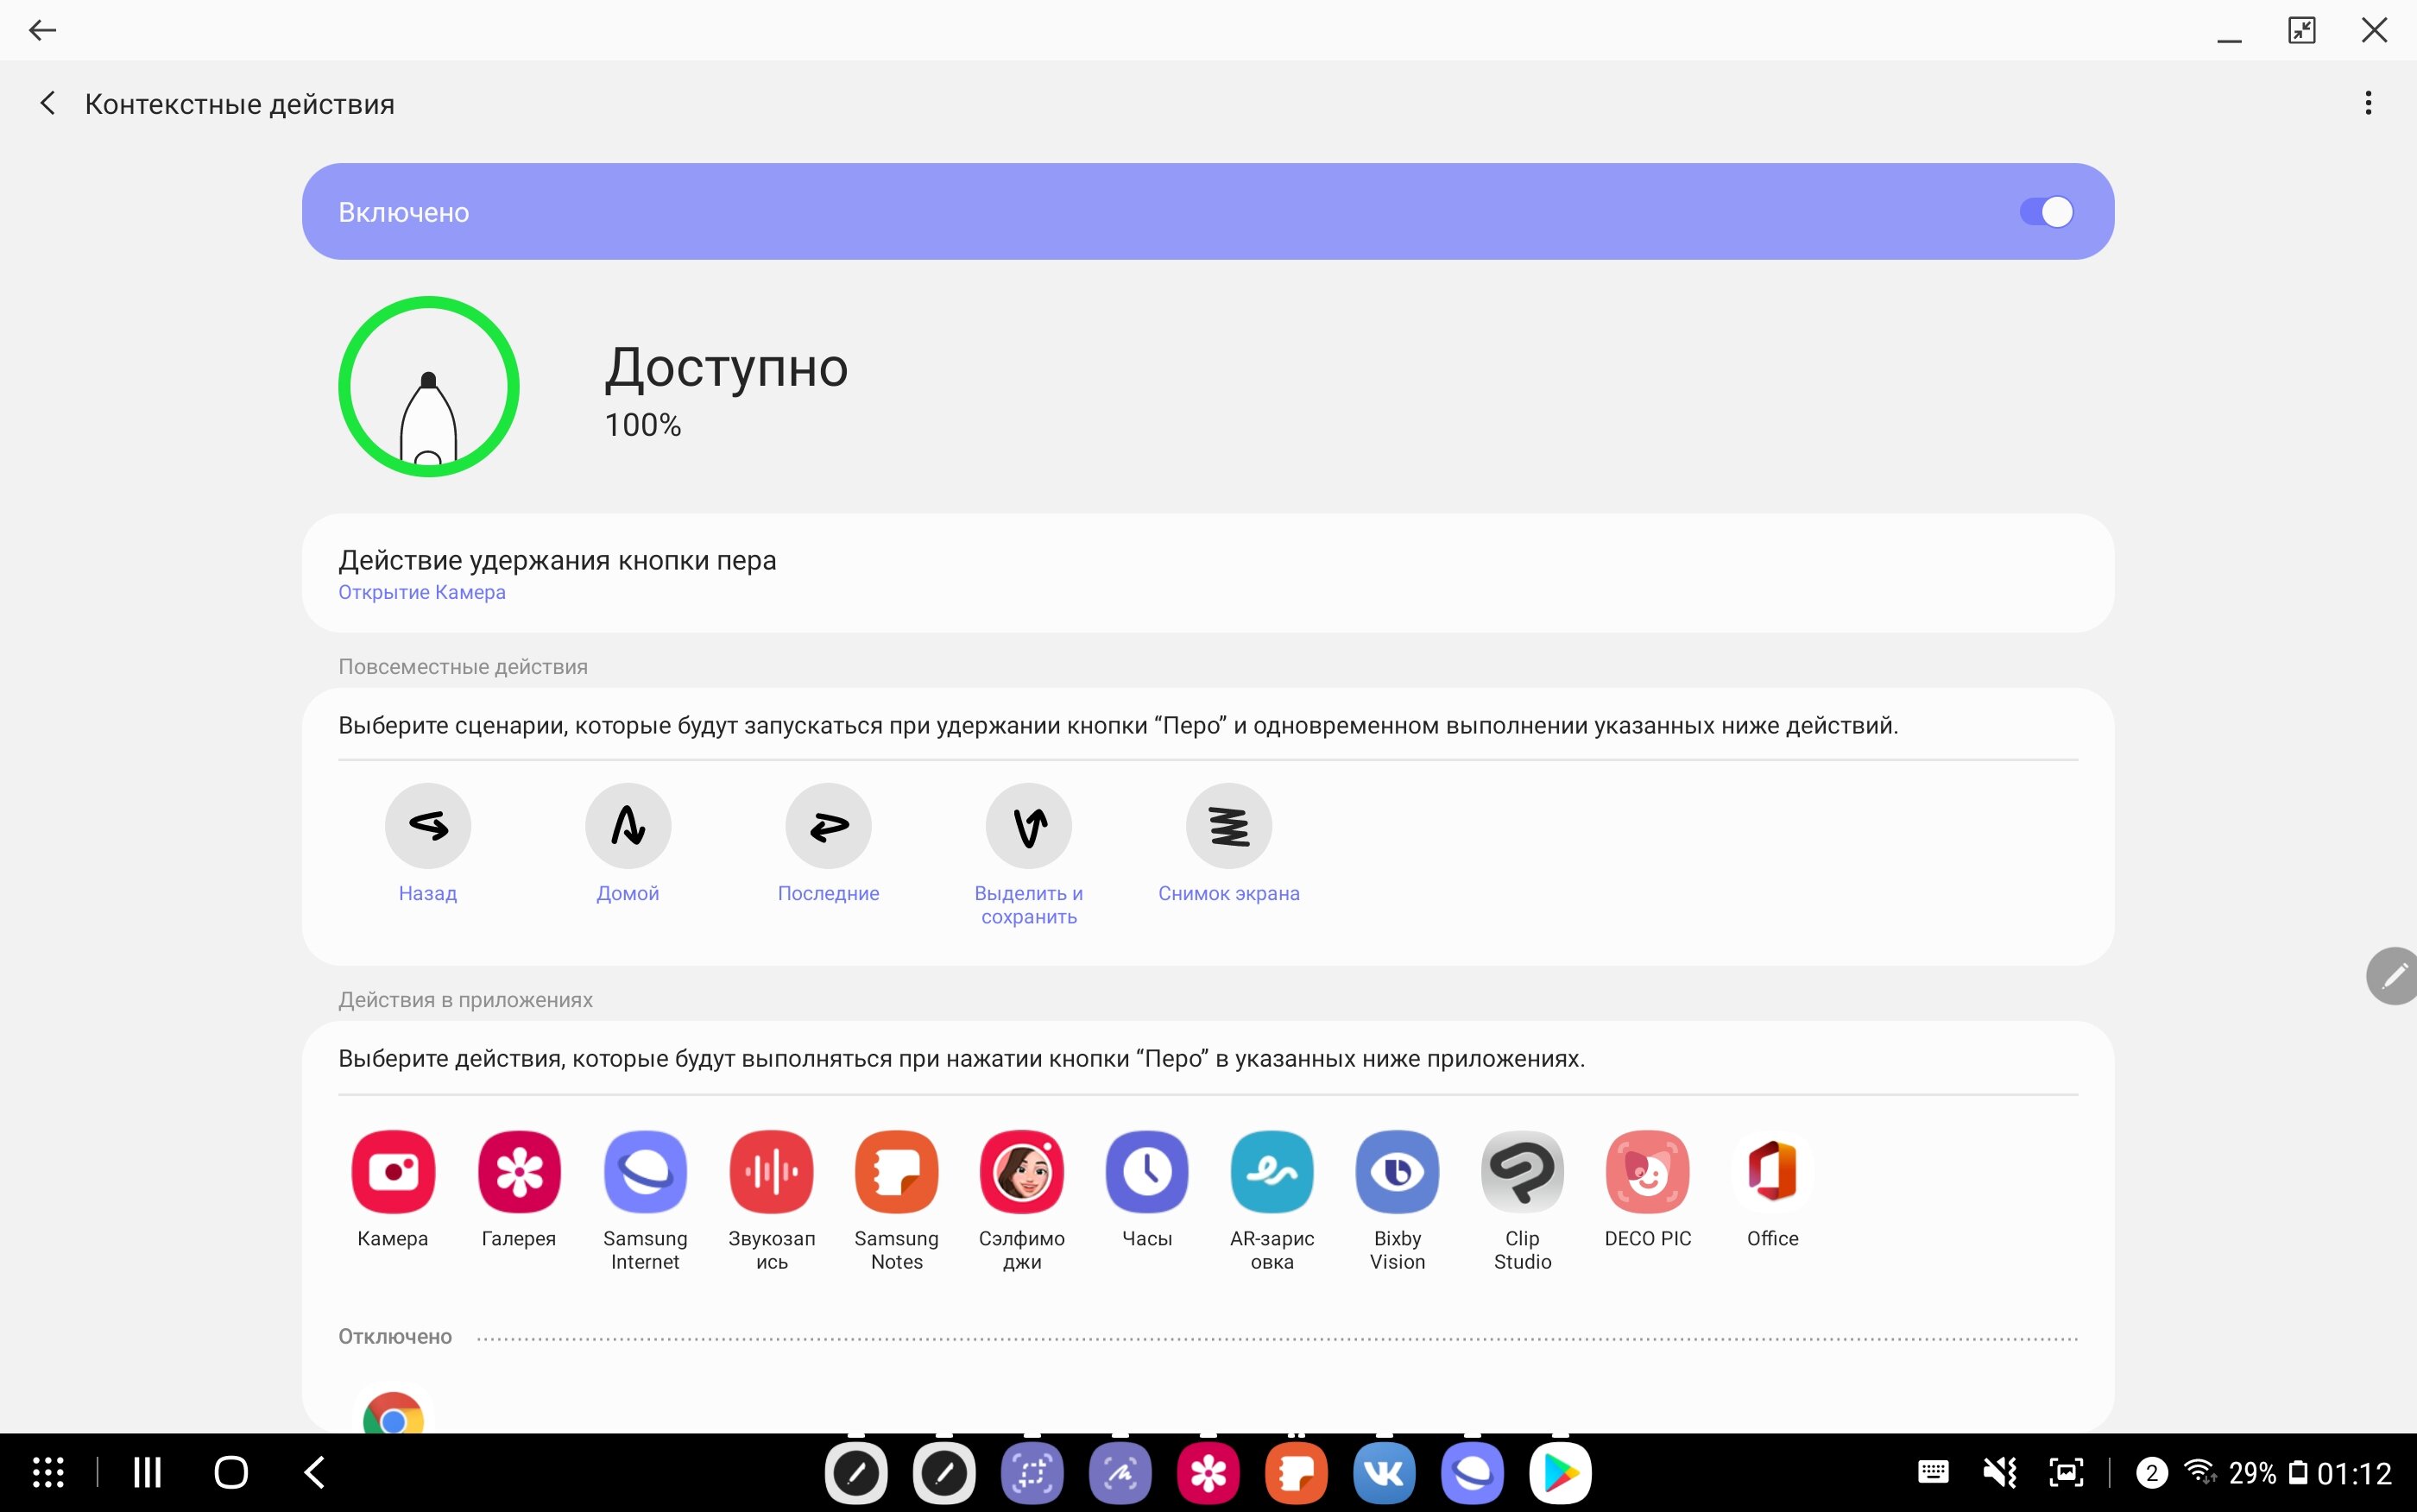Image resolution: width=2417 pixels, height=1512 pixels.
Task: Launch Samsung Internet from the taskbar
Action: pyautogui.click(x=1472, y=1472)
